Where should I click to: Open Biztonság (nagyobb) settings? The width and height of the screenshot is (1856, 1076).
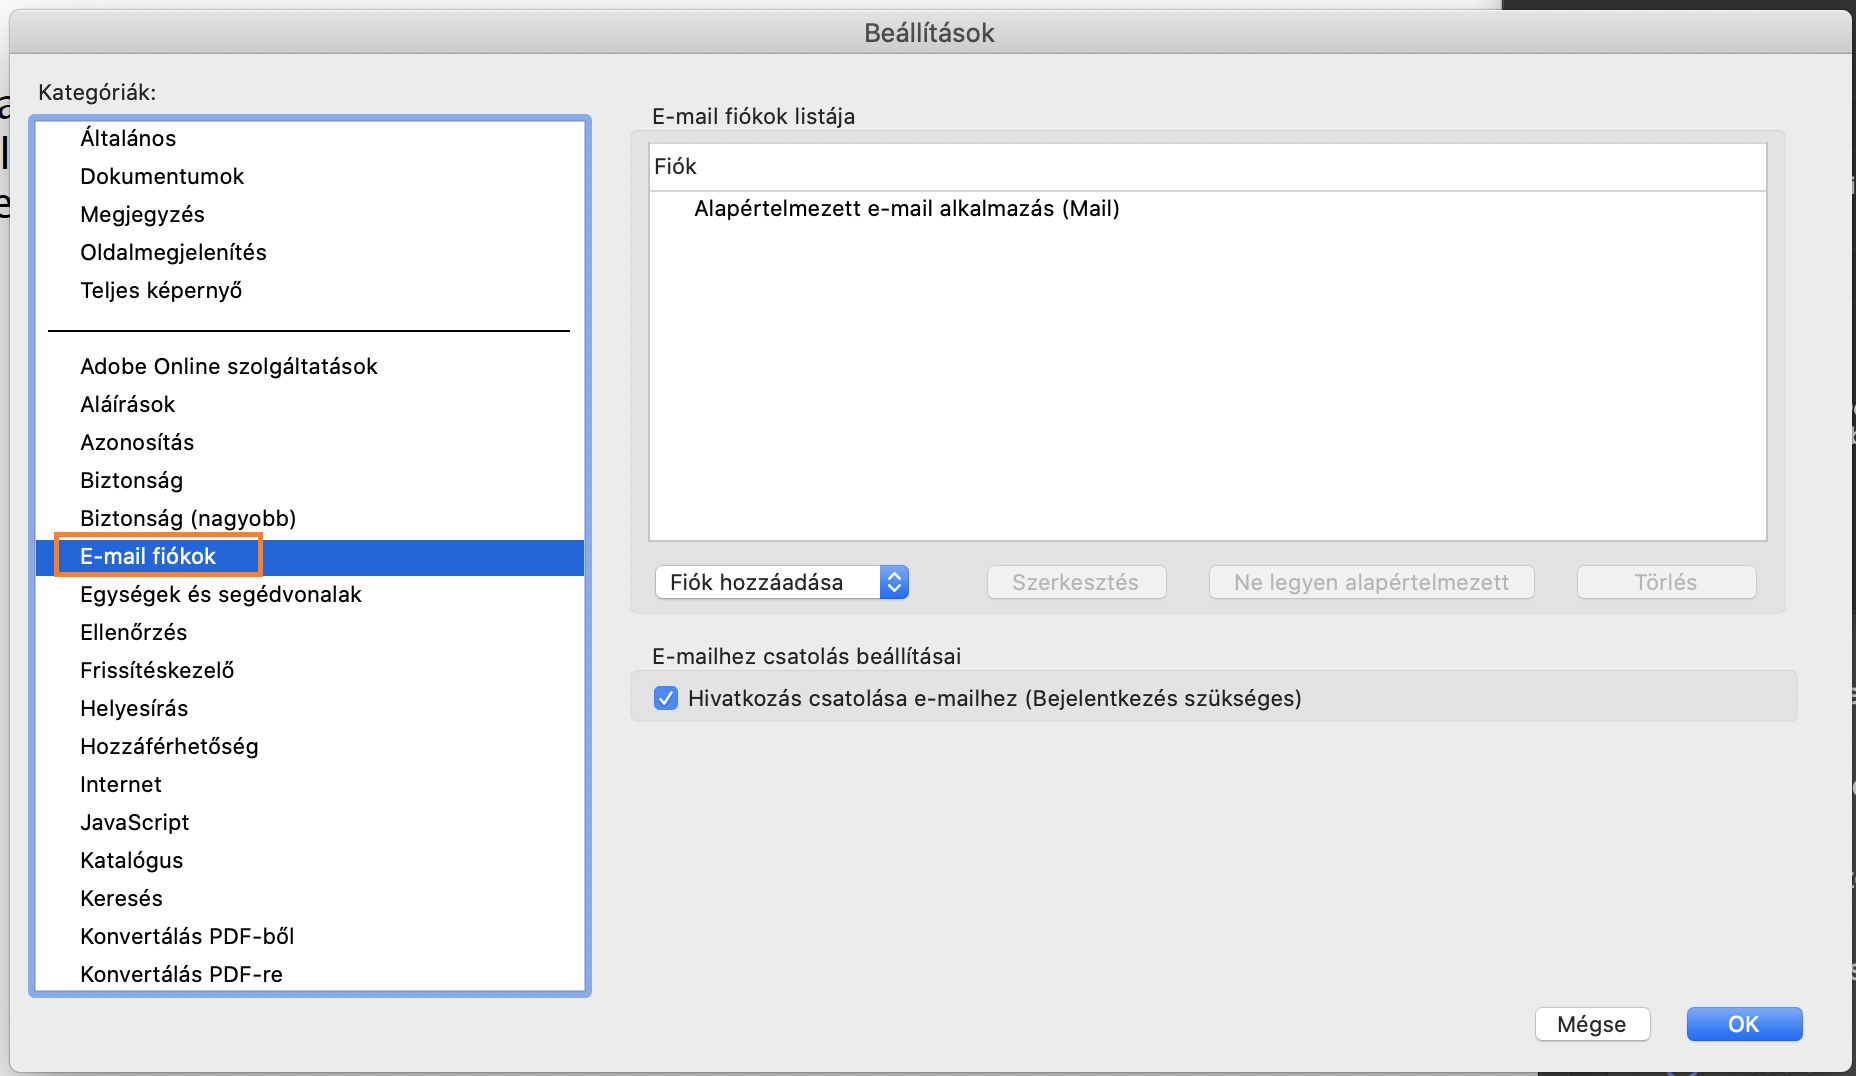pyautogui.click(x=310, y=518)
